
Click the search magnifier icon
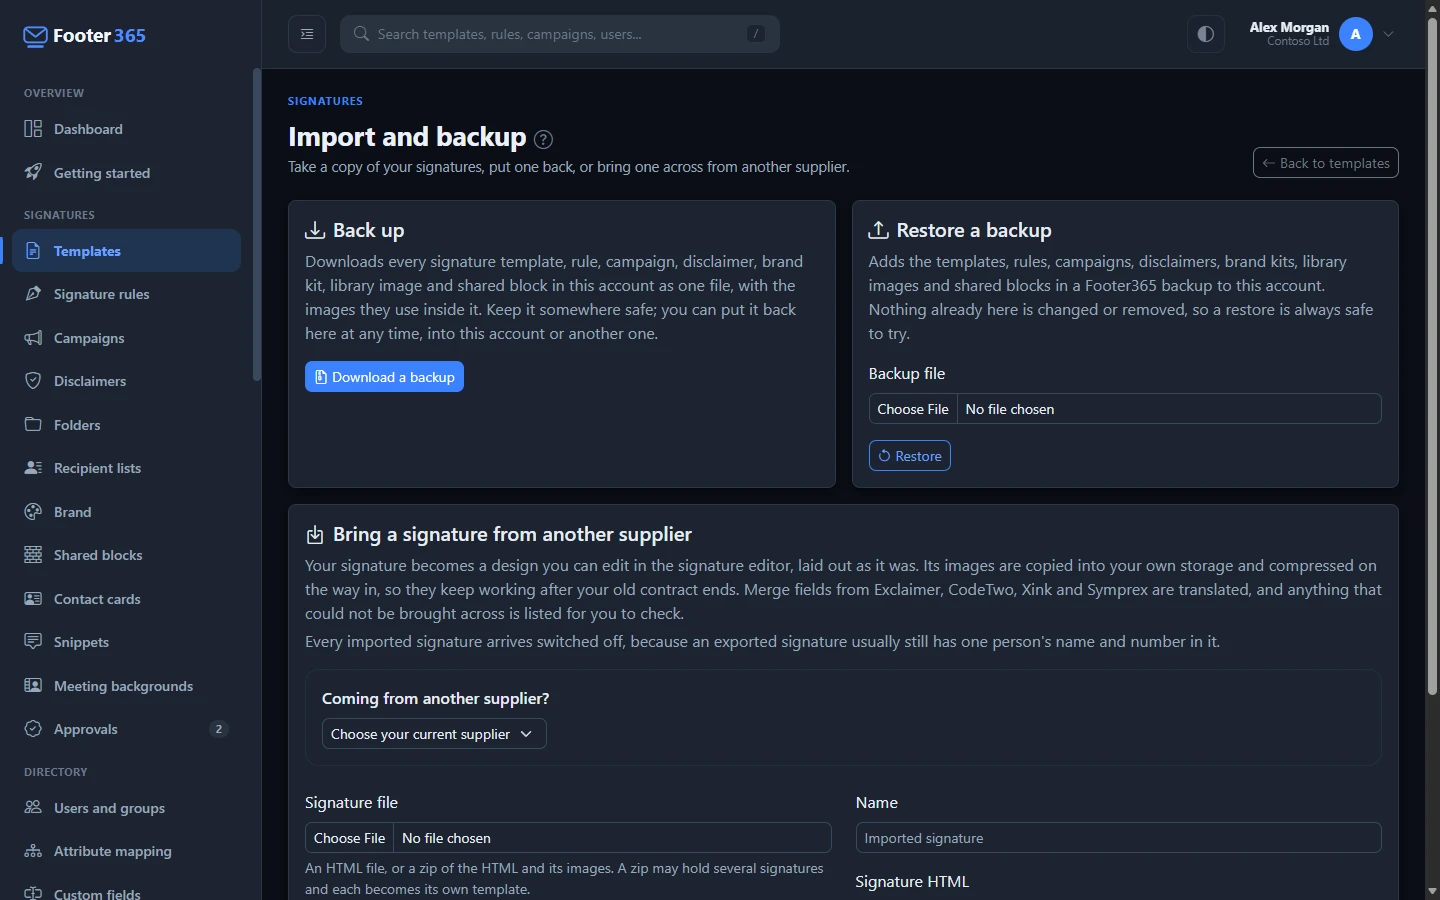coord(362,34)
